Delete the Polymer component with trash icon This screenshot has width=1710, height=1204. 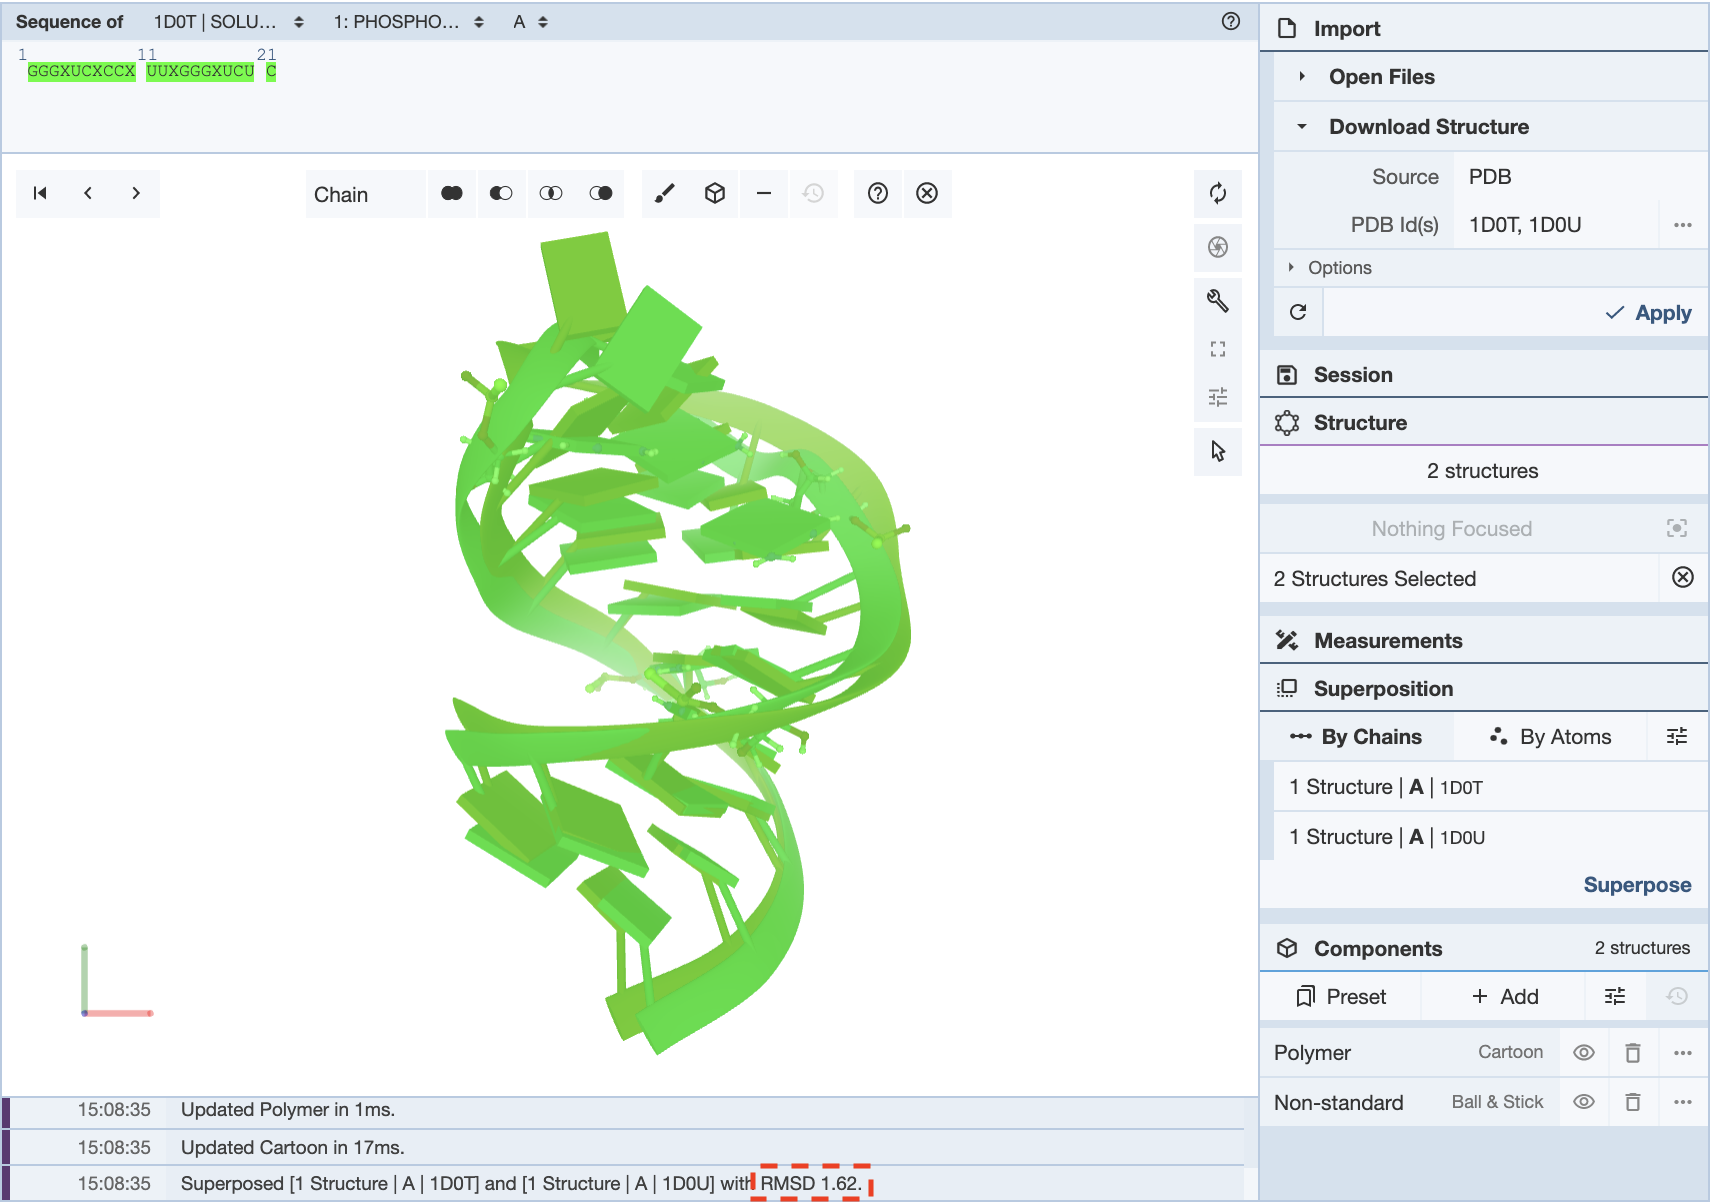(1632, 1052)
